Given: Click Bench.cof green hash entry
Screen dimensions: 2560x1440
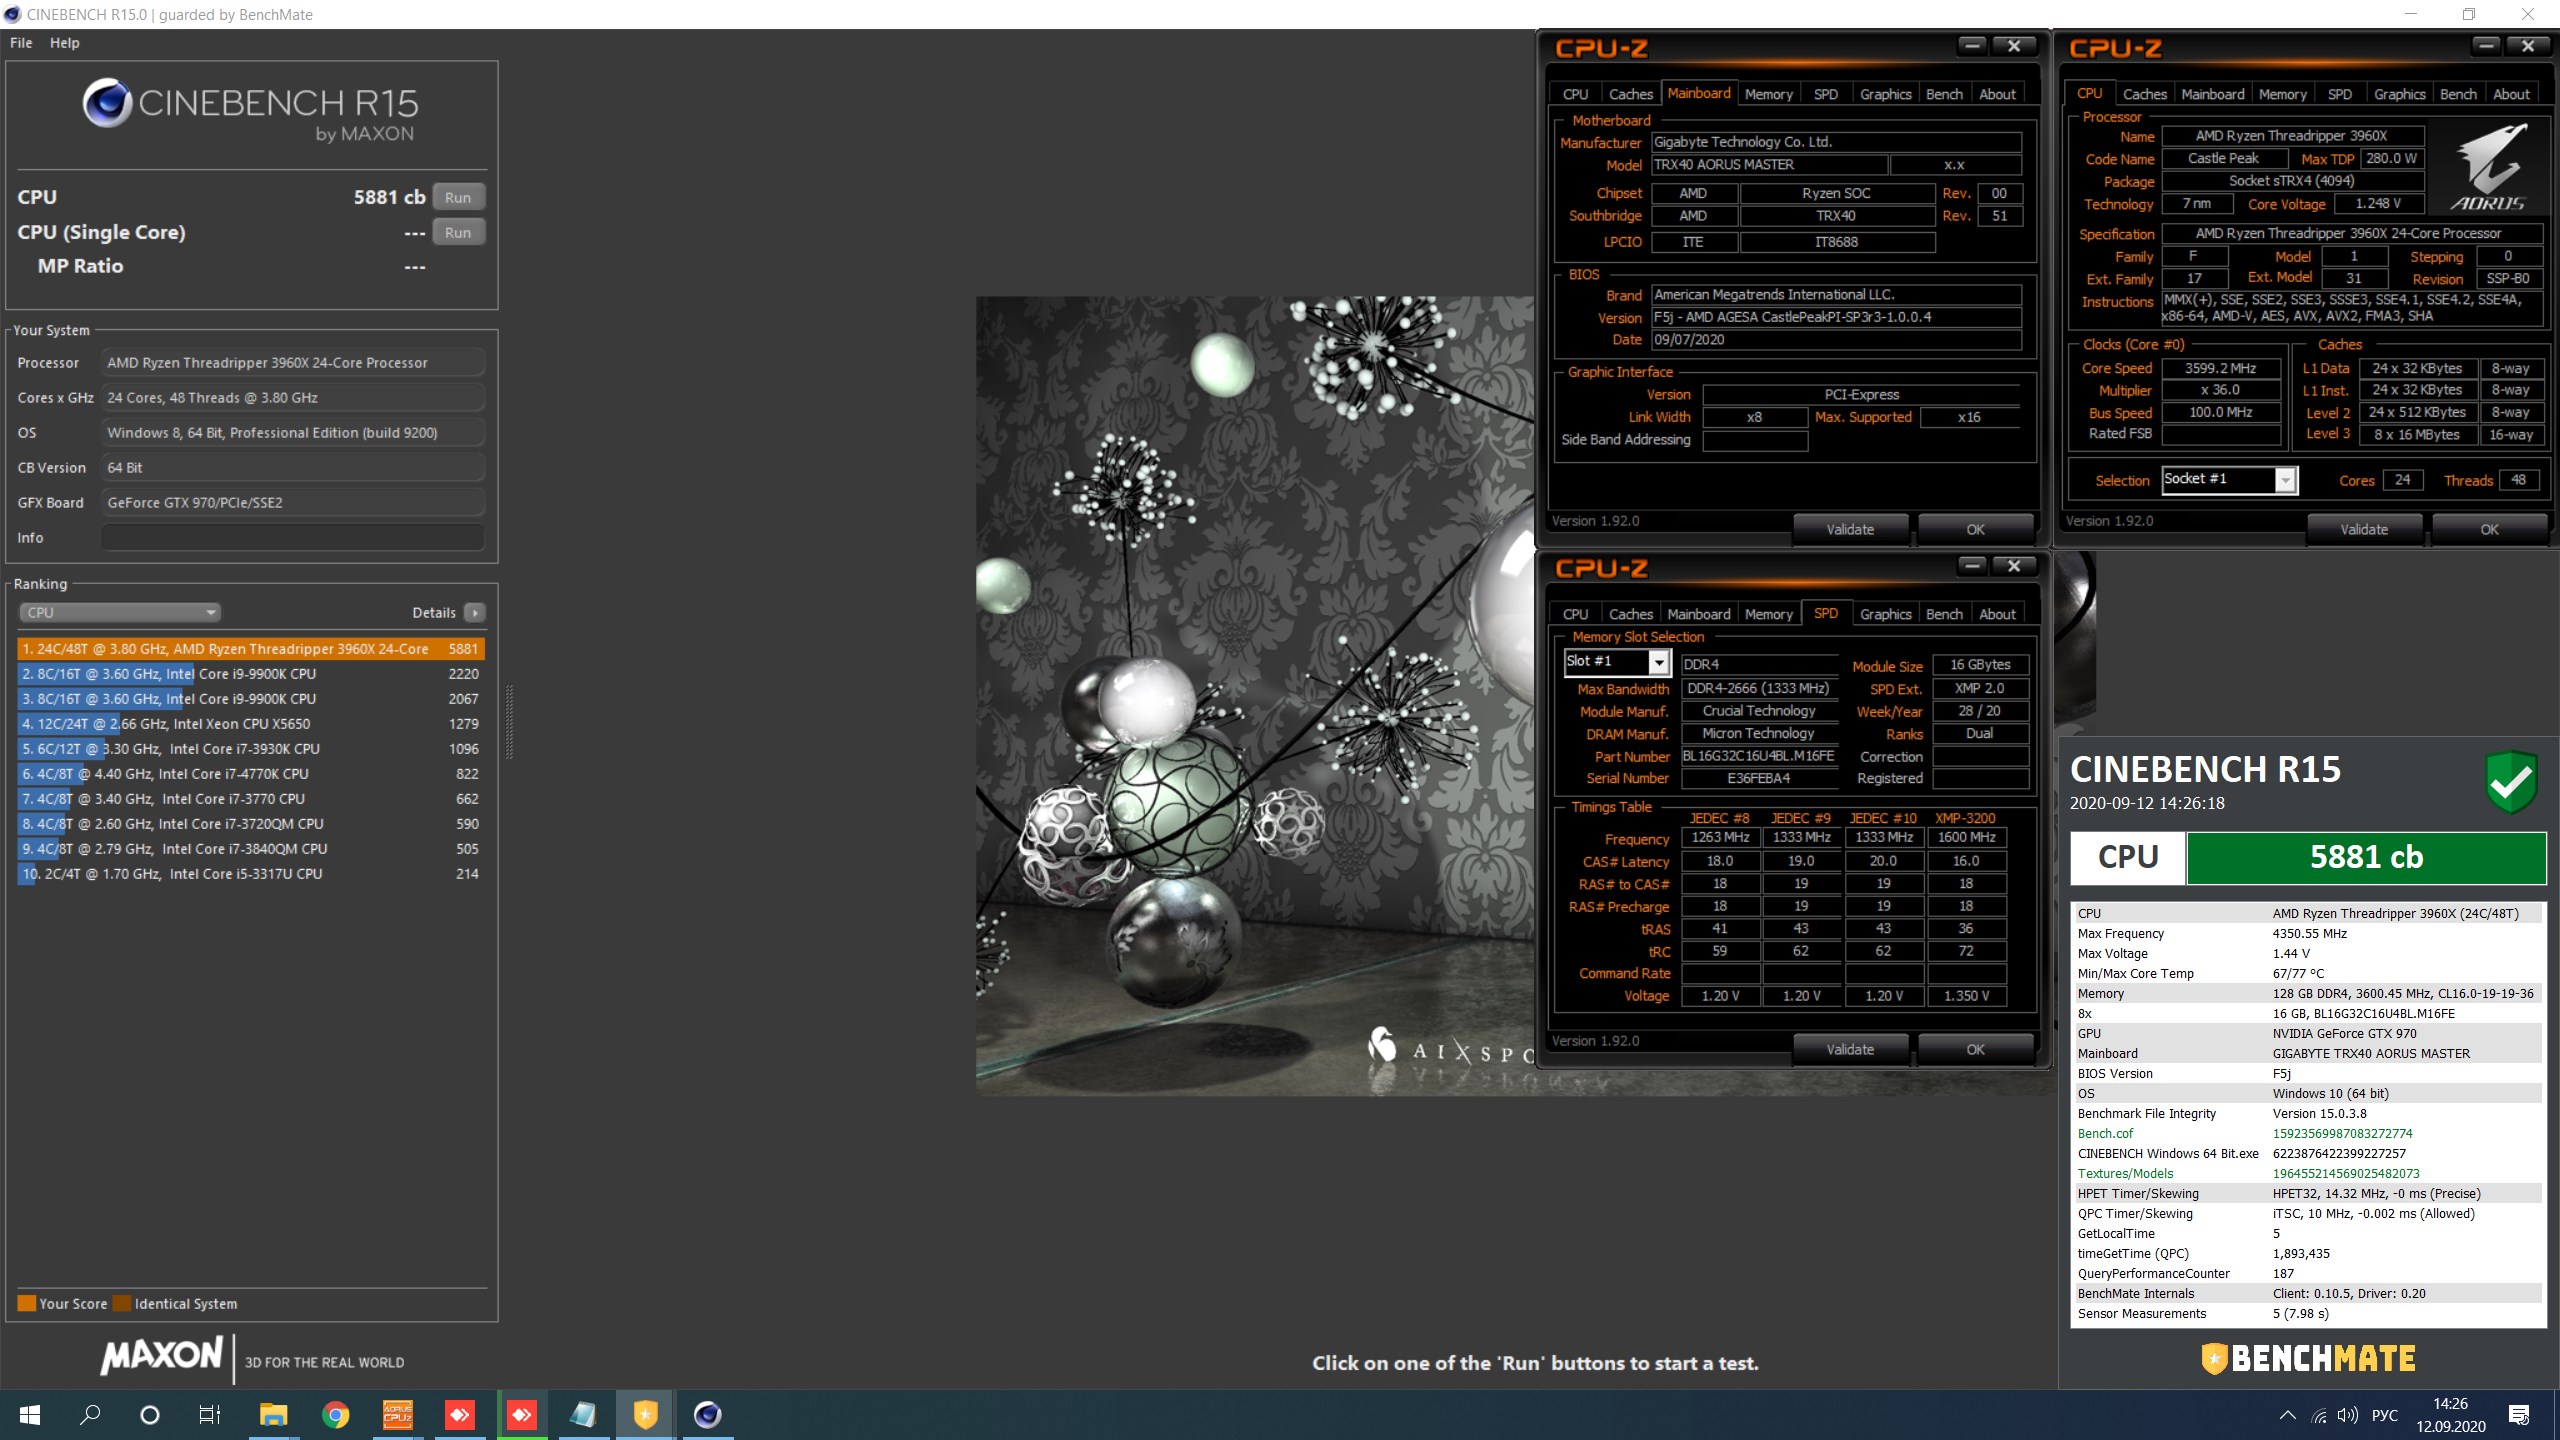Looking at the screenshot, I should [2308, 1133].
